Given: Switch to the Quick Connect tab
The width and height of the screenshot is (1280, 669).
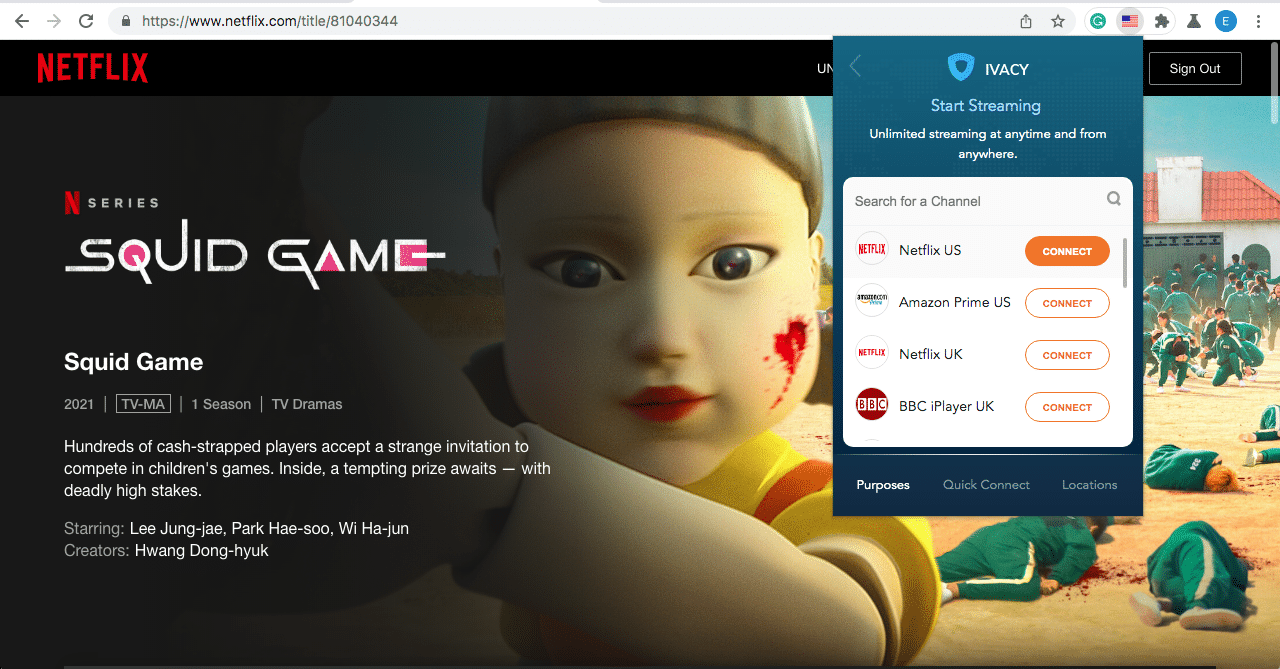Looking at the screenshot, I should (986, 485).
